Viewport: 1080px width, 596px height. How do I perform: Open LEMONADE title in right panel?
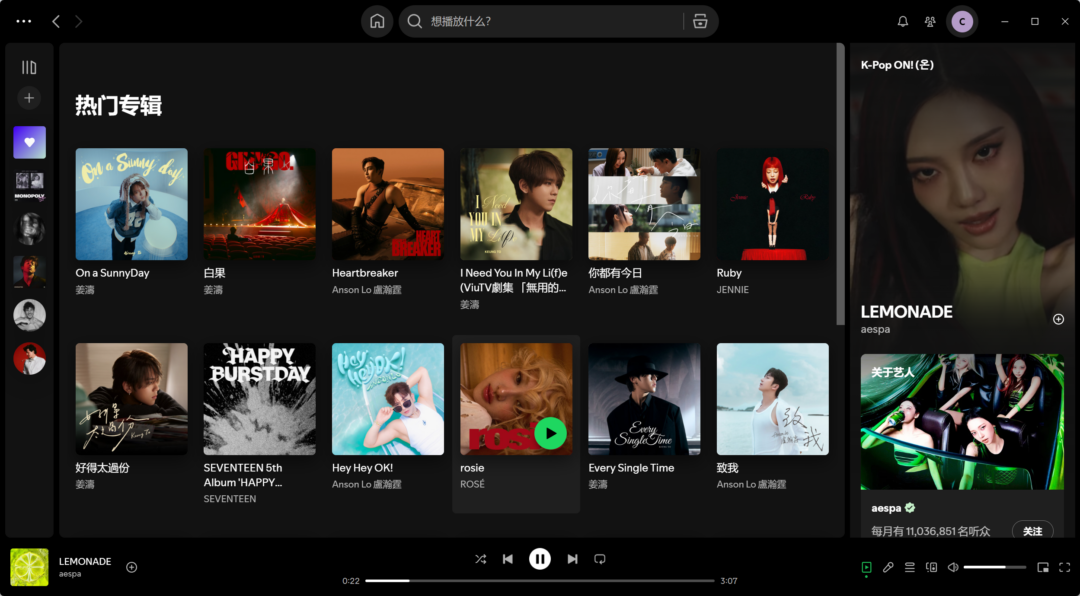(906, 312)
